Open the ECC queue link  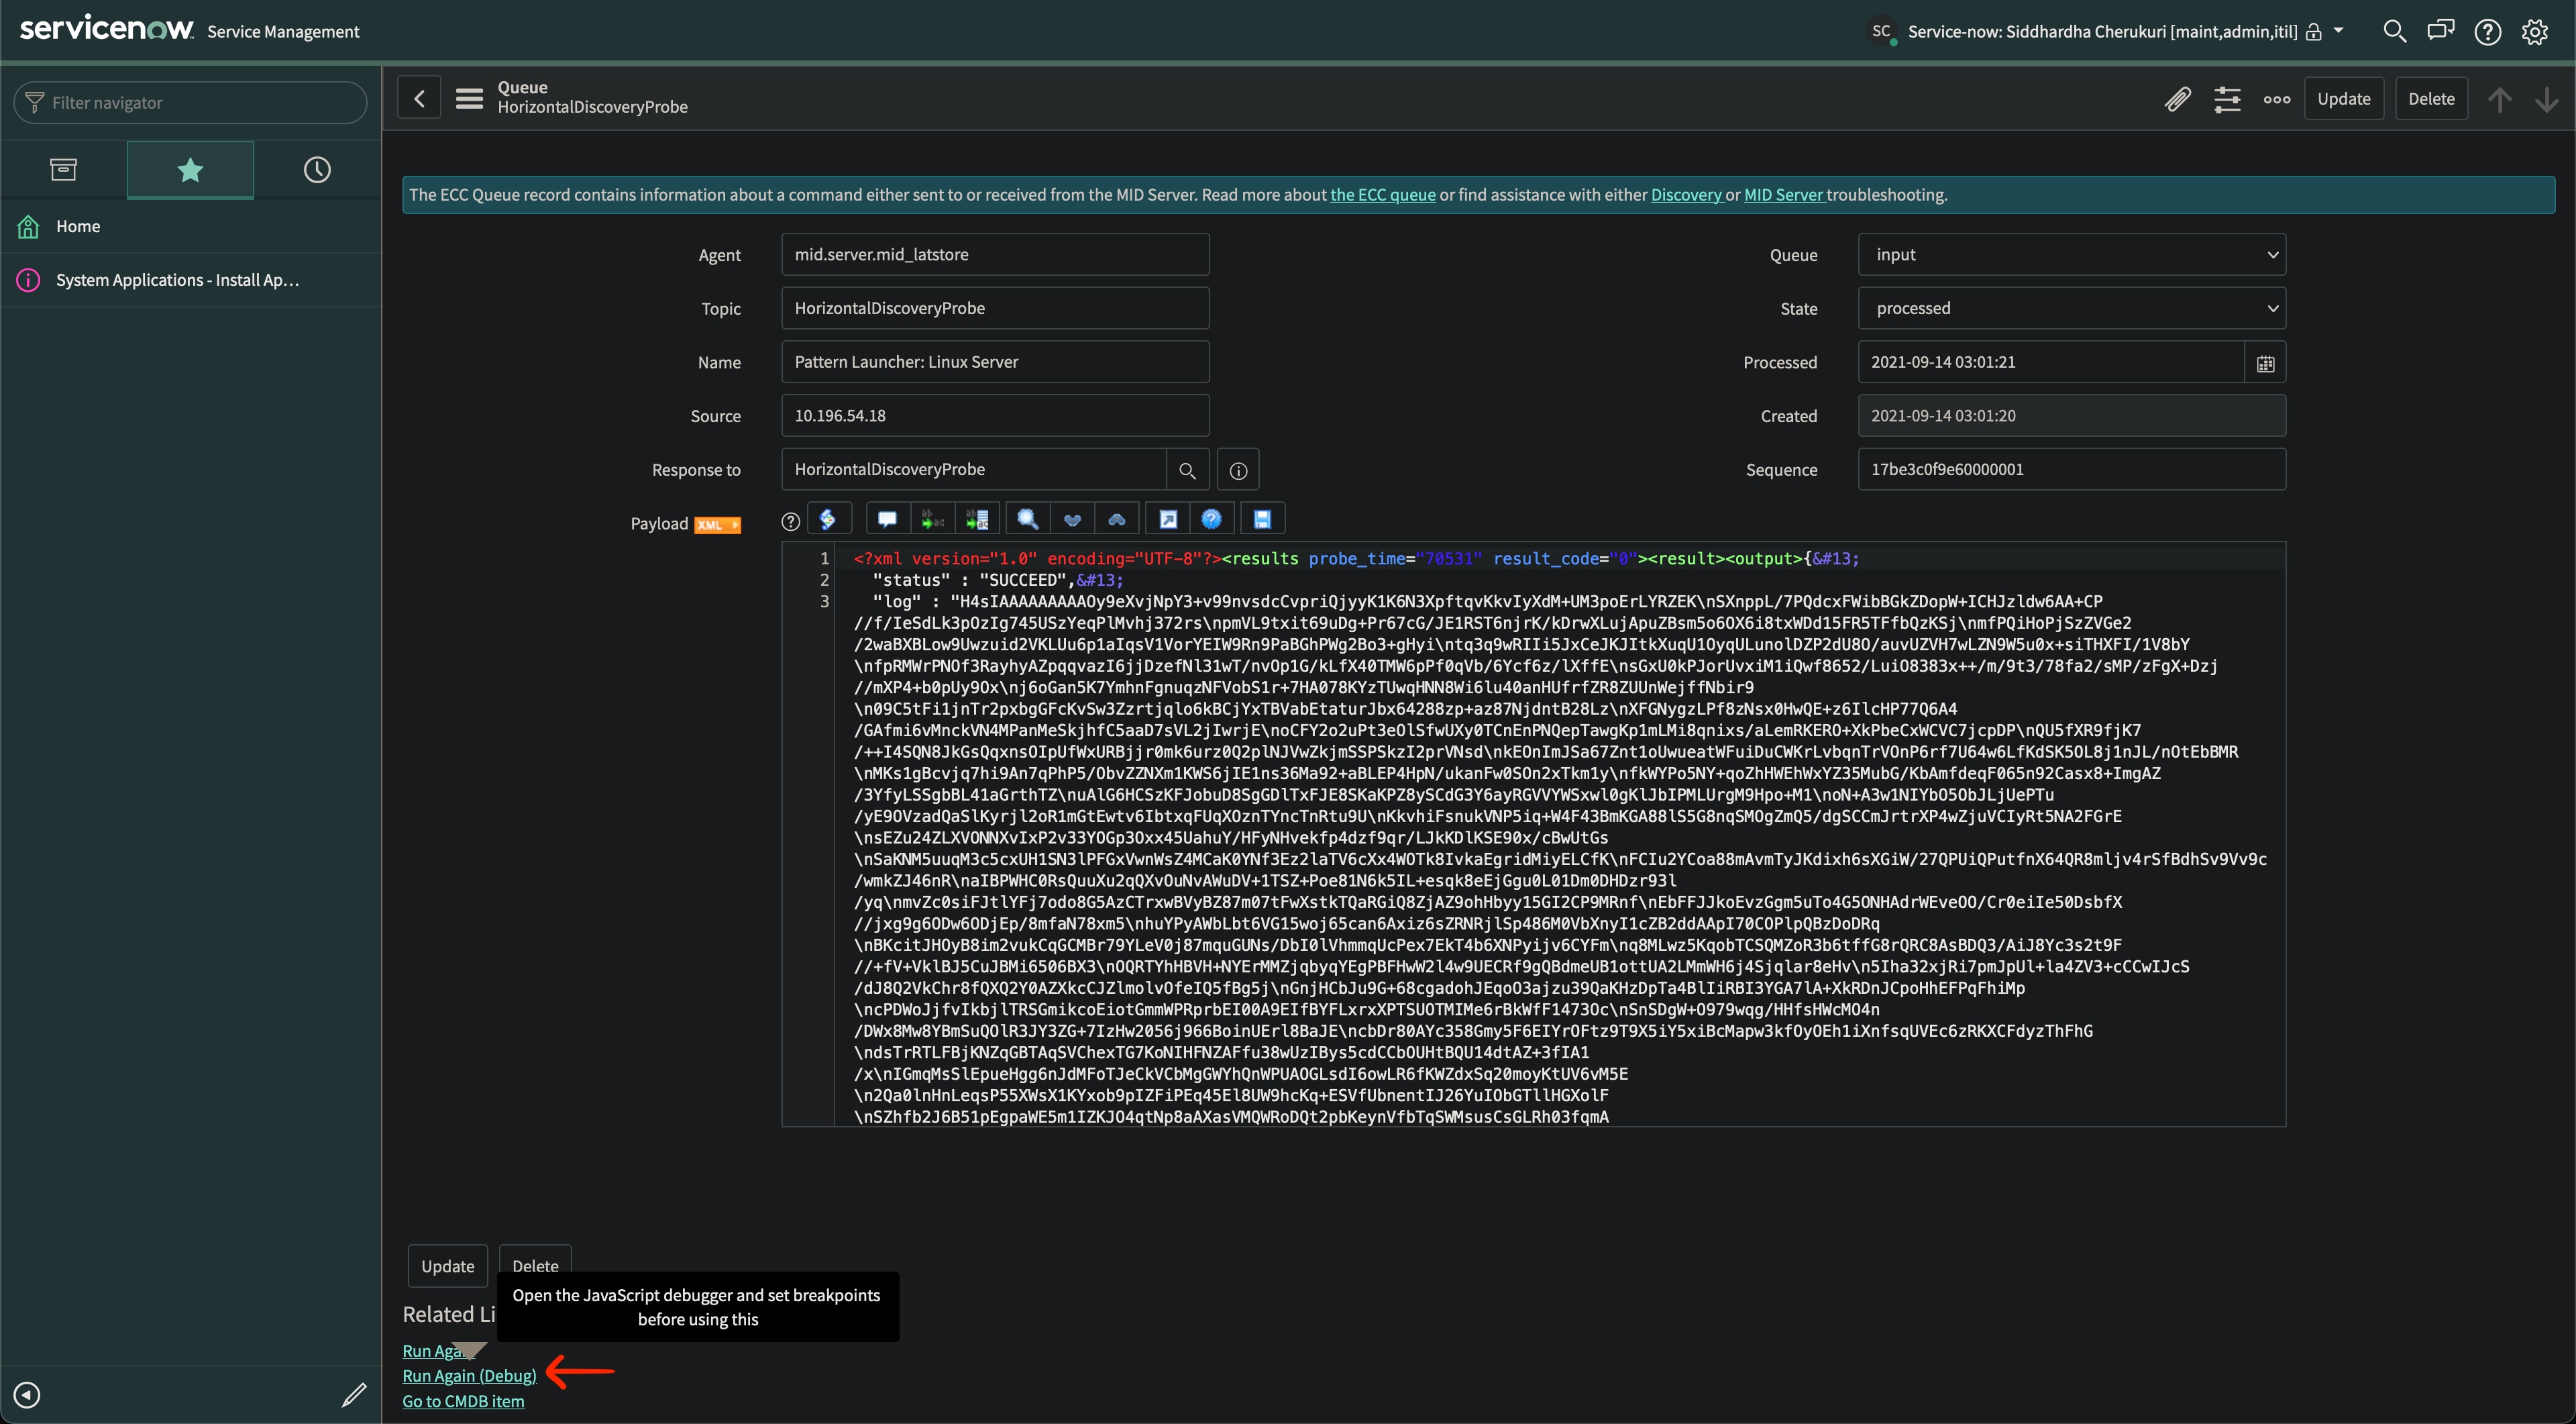click(x=1382, y=195)
